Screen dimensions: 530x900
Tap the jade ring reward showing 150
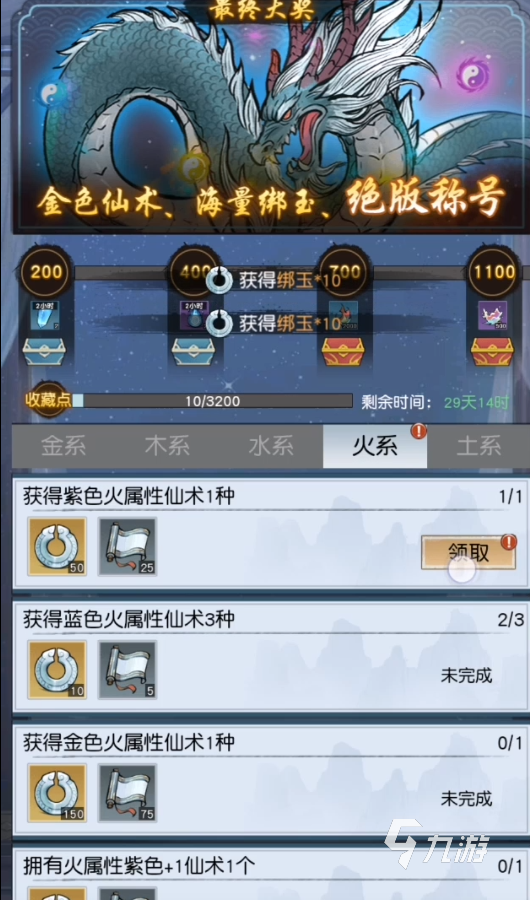(x=57, y=793)
